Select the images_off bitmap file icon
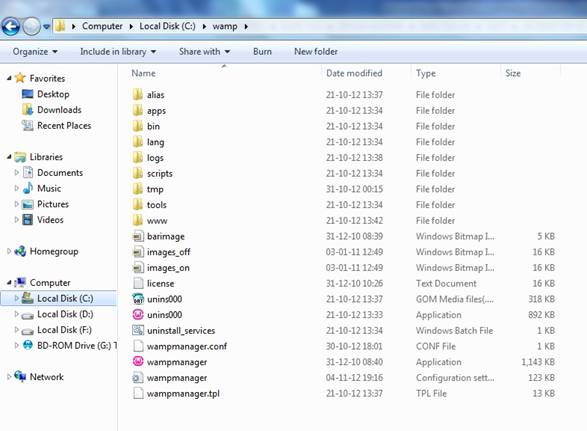 [x=138, y=252]
